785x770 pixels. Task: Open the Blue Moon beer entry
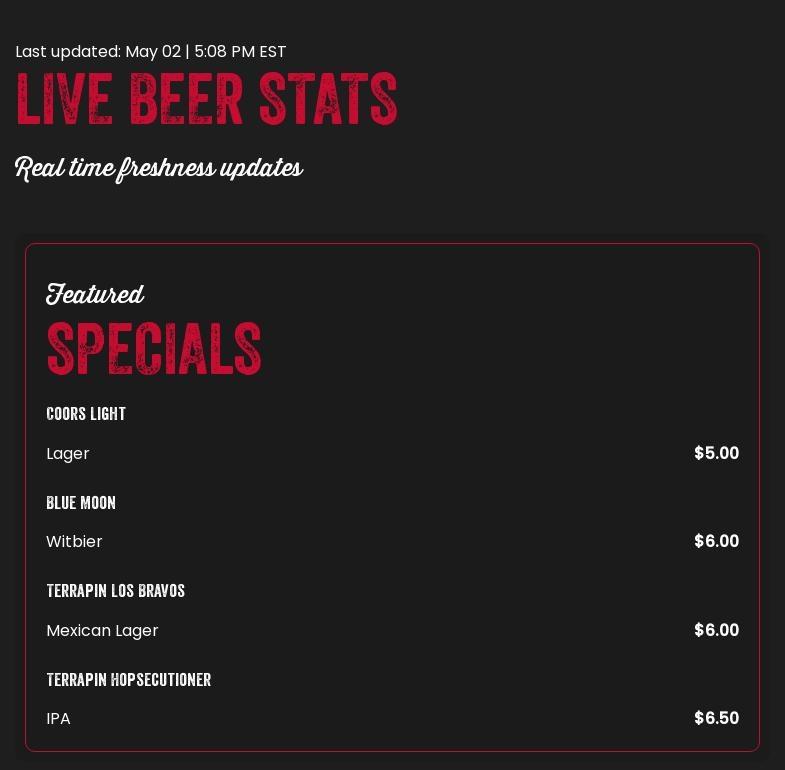coord(81,503)
